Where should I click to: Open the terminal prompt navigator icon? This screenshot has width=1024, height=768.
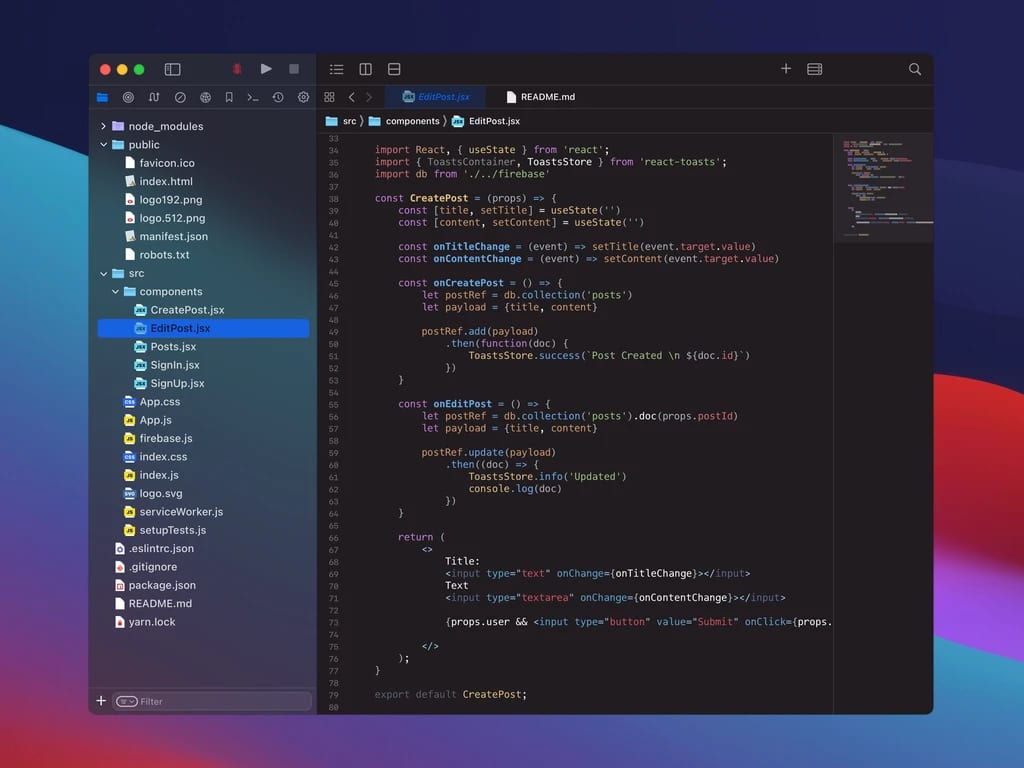tap(253, 97)
